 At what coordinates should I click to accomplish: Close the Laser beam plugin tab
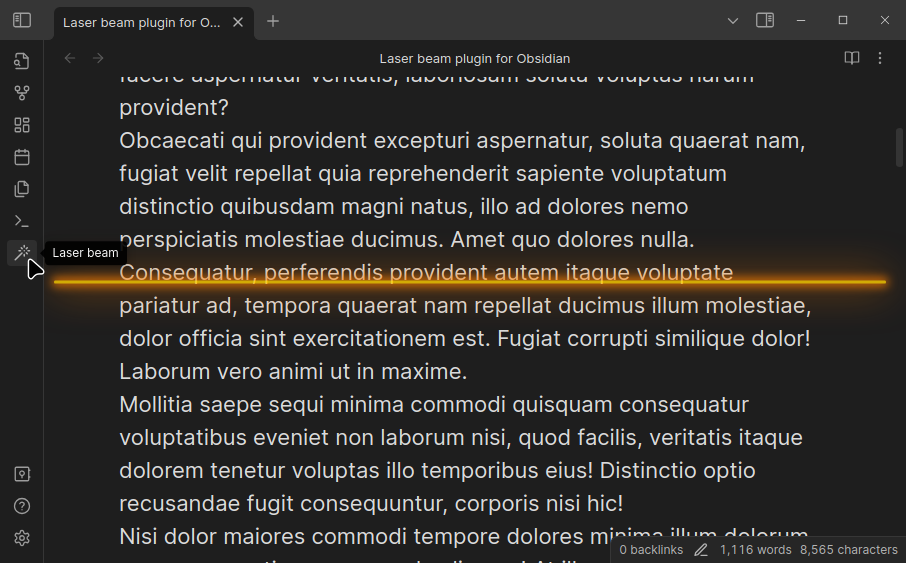pos(238,23)
